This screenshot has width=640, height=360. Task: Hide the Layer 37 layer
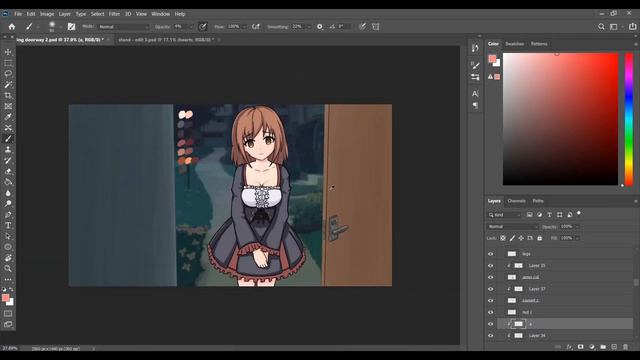pyautogui.click(x=491, y=289)
